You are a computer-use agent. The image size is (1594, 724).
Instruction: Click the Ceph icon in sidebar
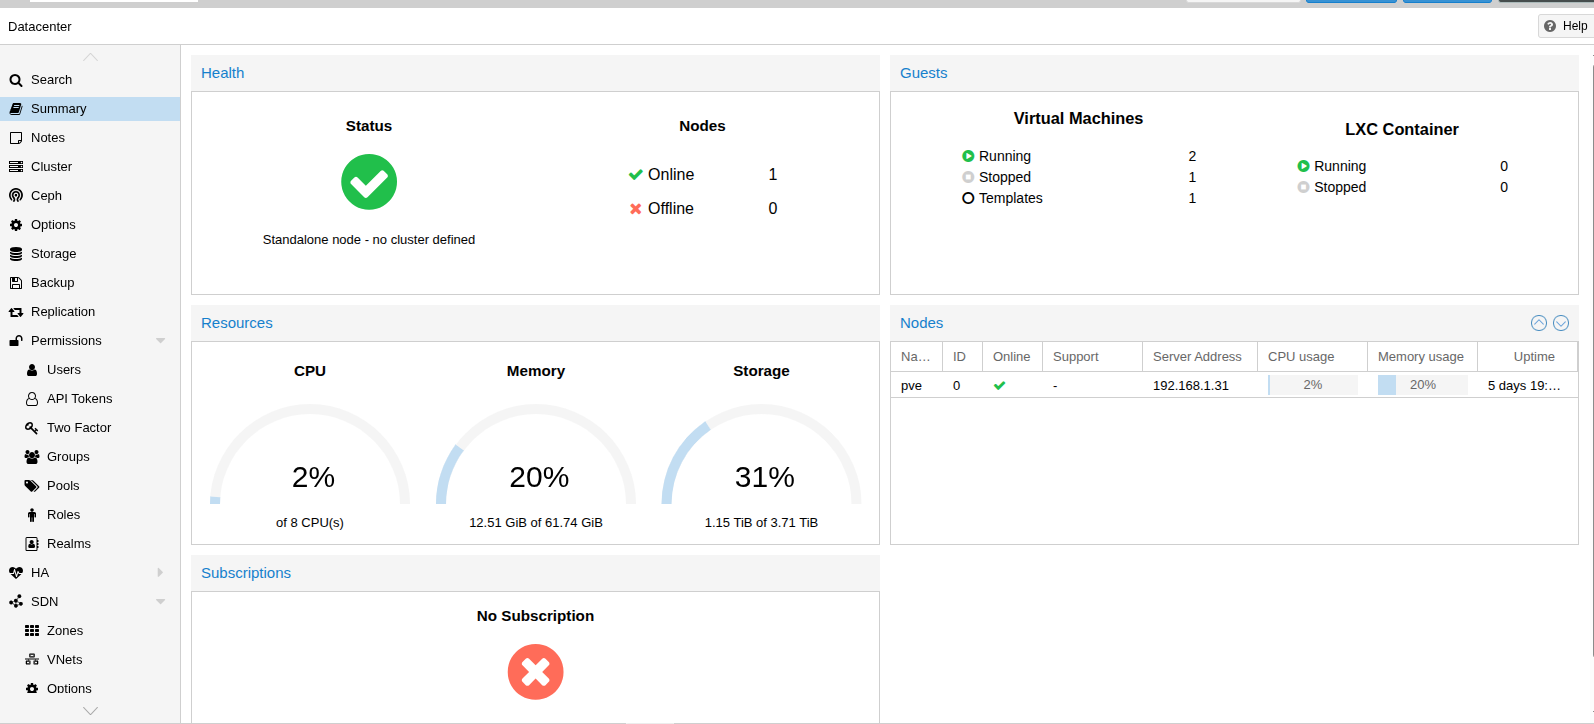click(16, 196)
